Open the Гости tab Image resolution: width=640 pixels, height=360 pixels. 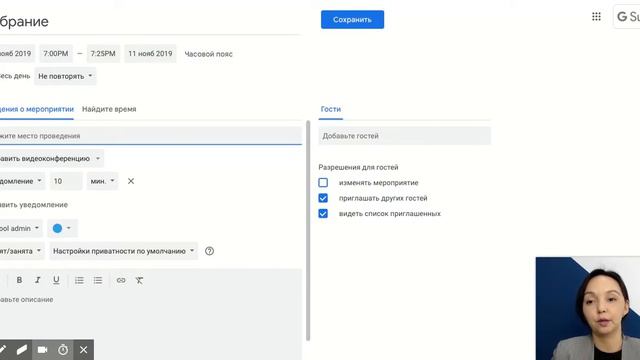pyautogui.click(x=331, y=109)
